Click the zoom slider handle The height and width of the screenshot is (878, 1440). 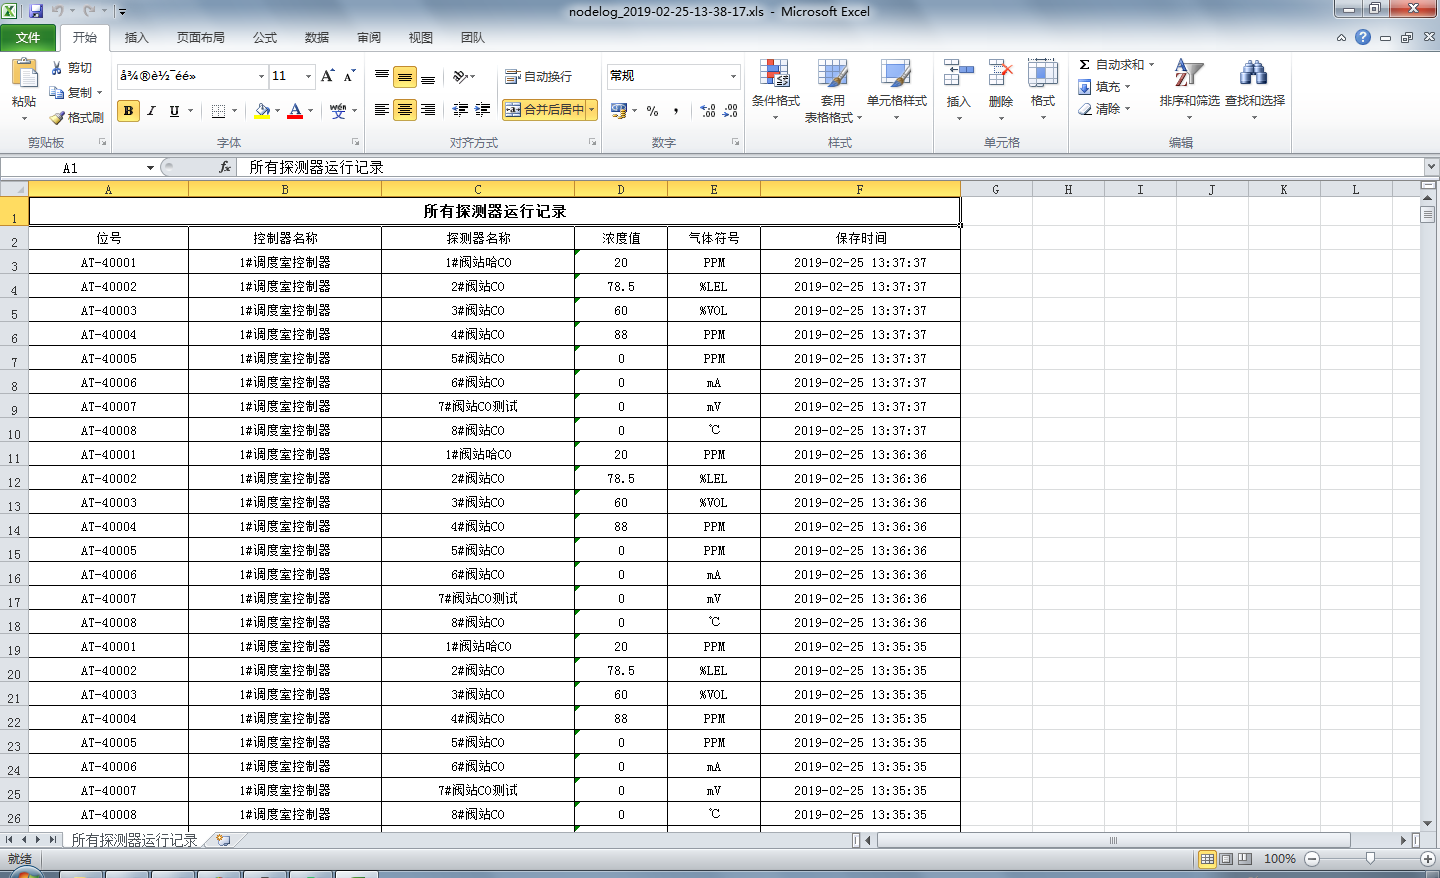pos(1370,859)
